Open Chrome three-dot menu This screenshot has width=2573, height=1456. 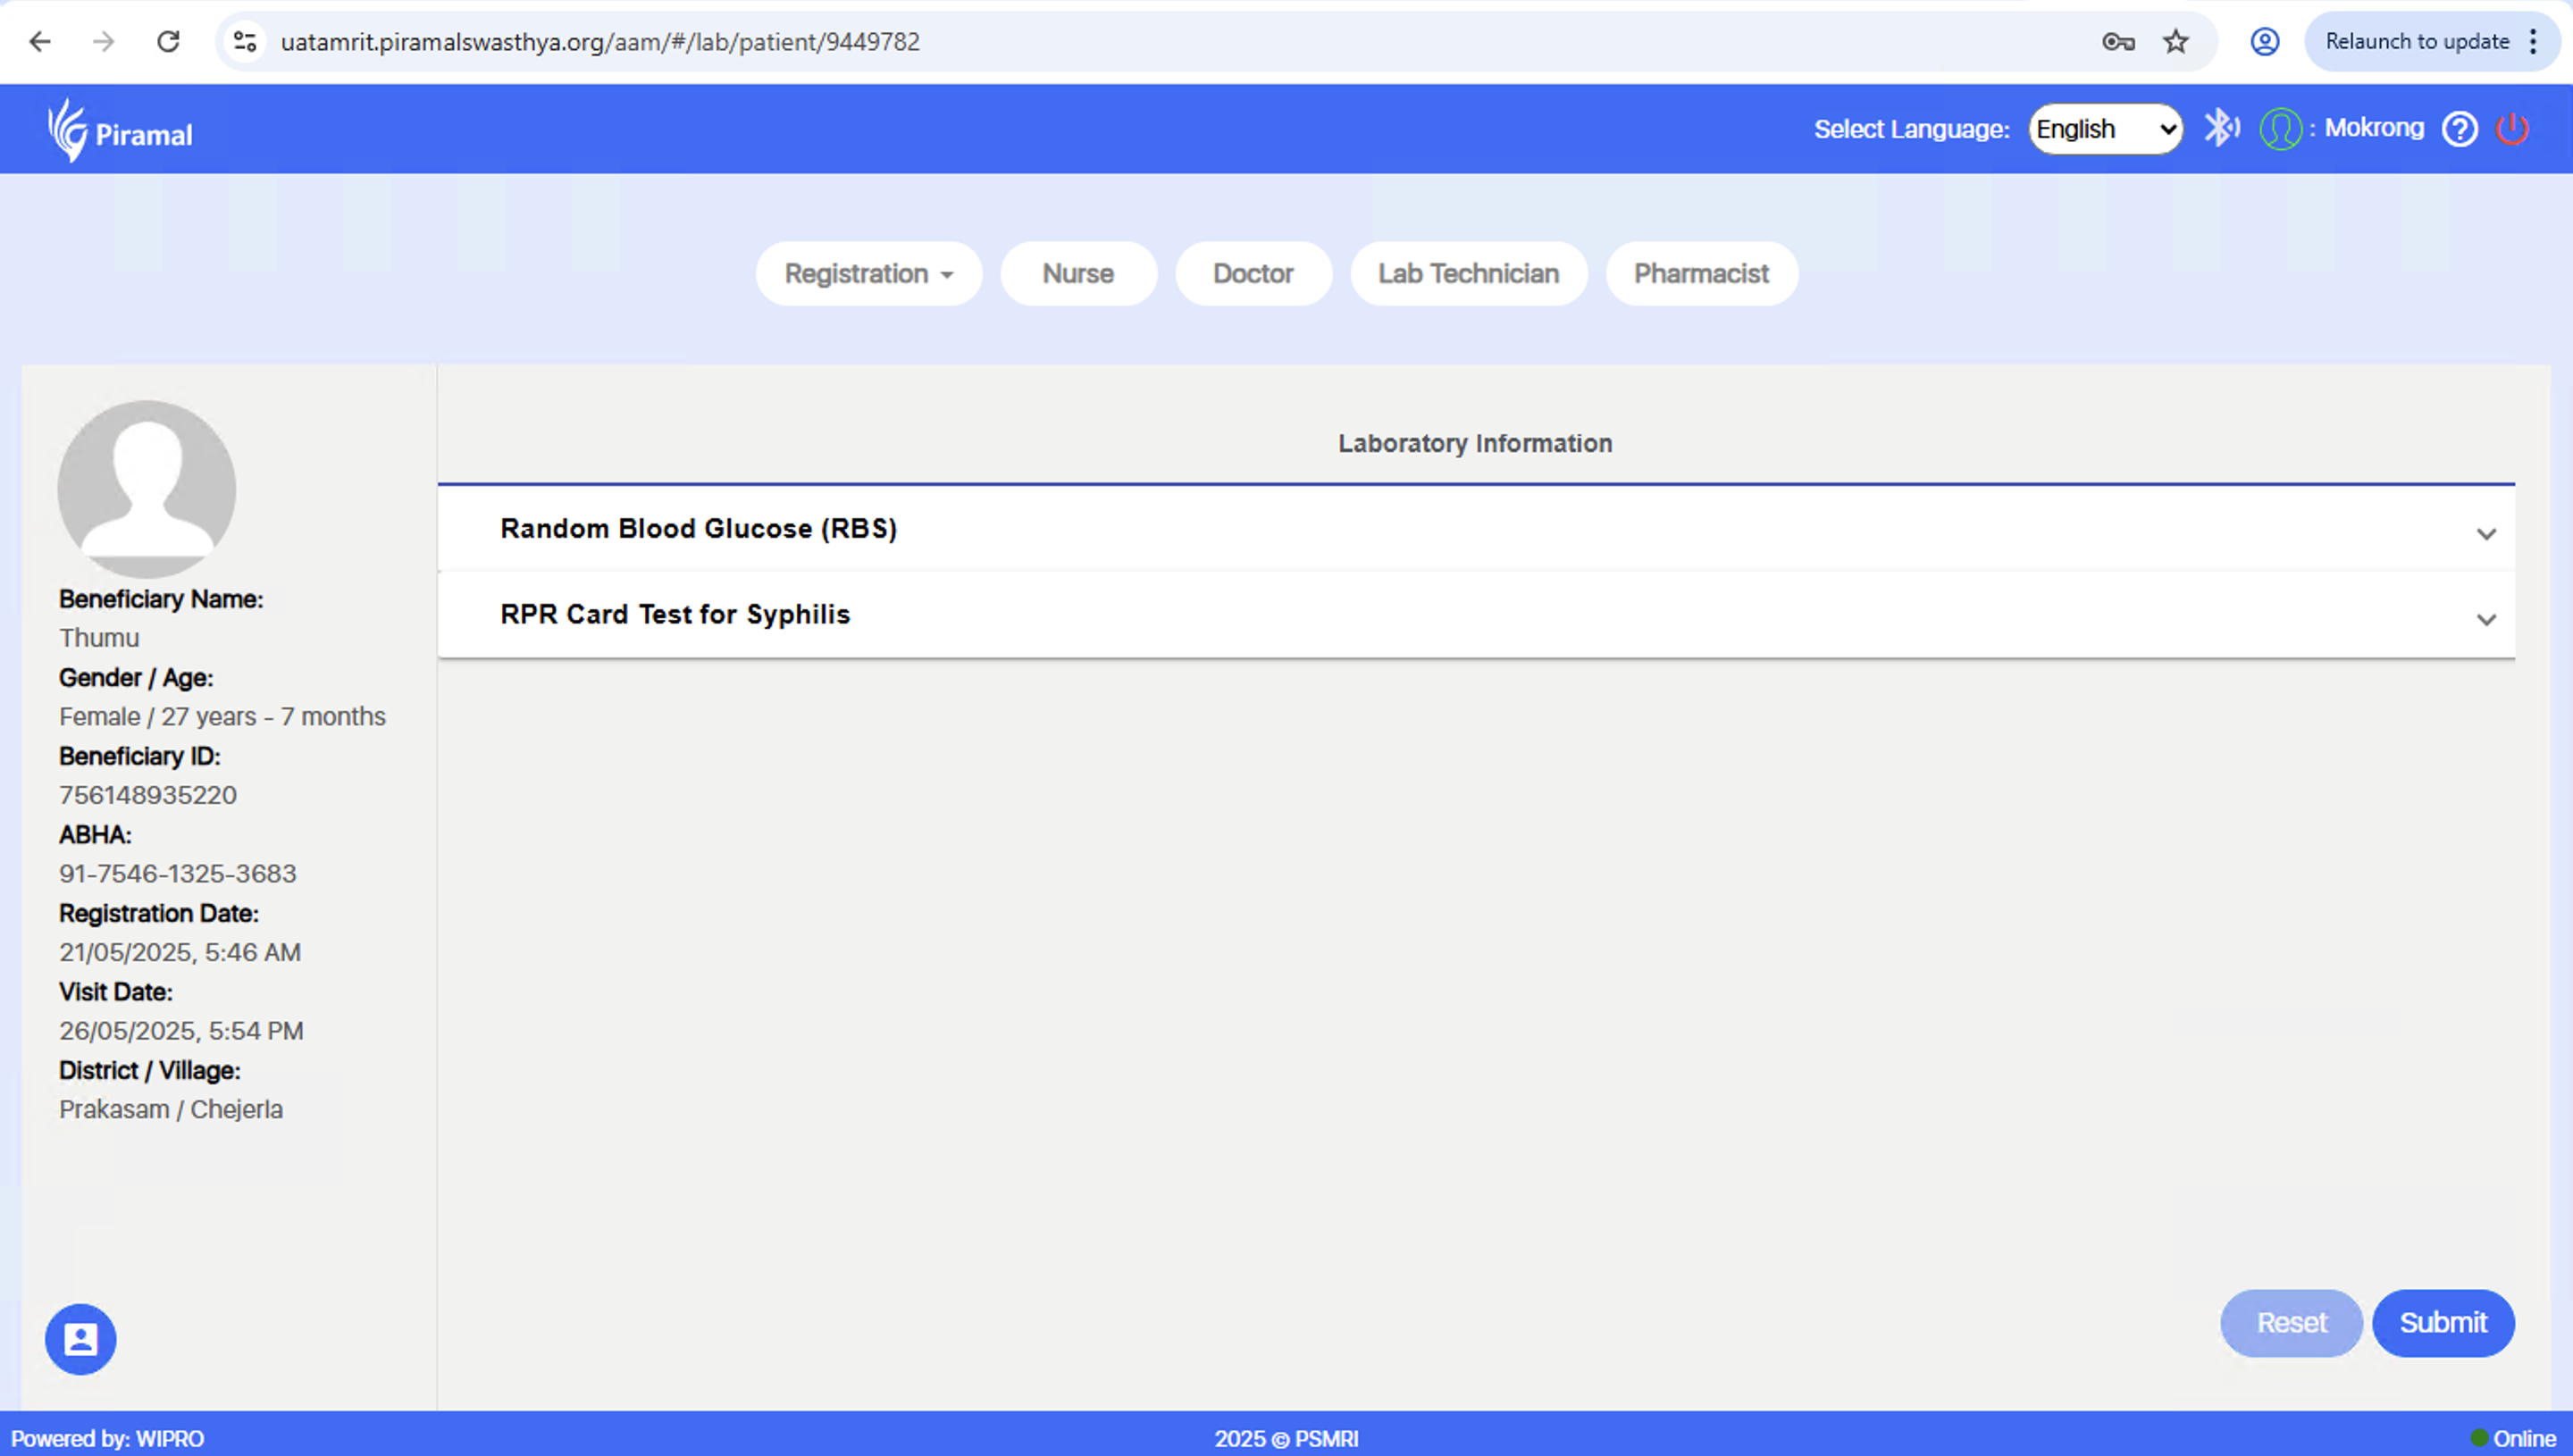(2533, 42)
